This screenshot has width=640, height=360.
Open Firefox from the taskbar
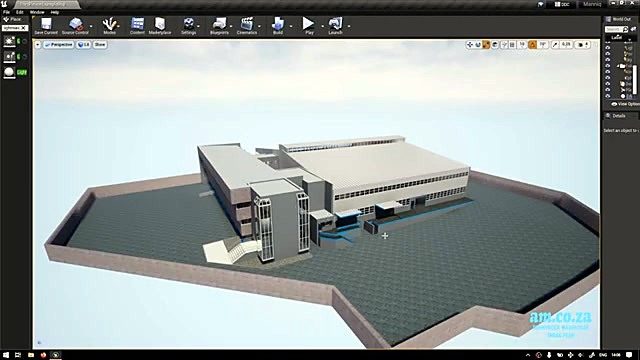coord(43,355)
